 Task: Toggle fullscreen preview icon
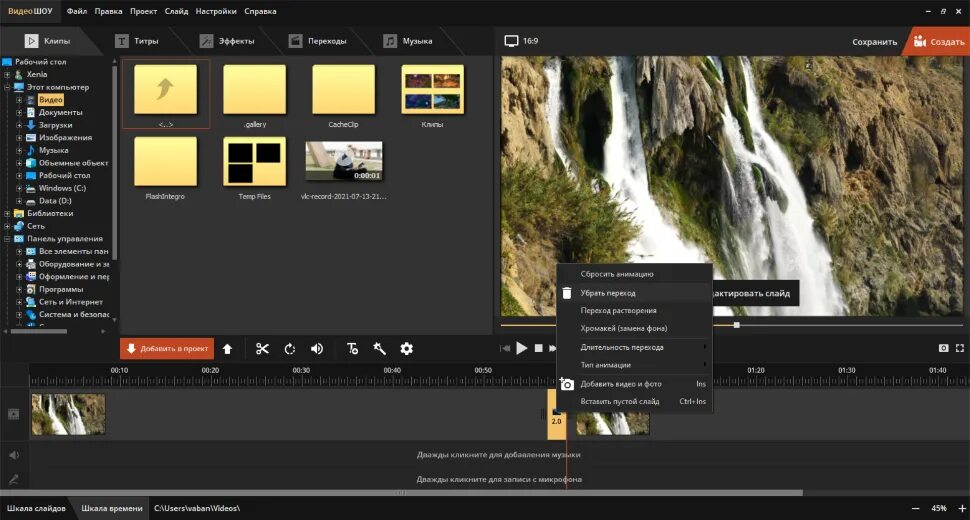pyautogui.click(x=959, y=348)
